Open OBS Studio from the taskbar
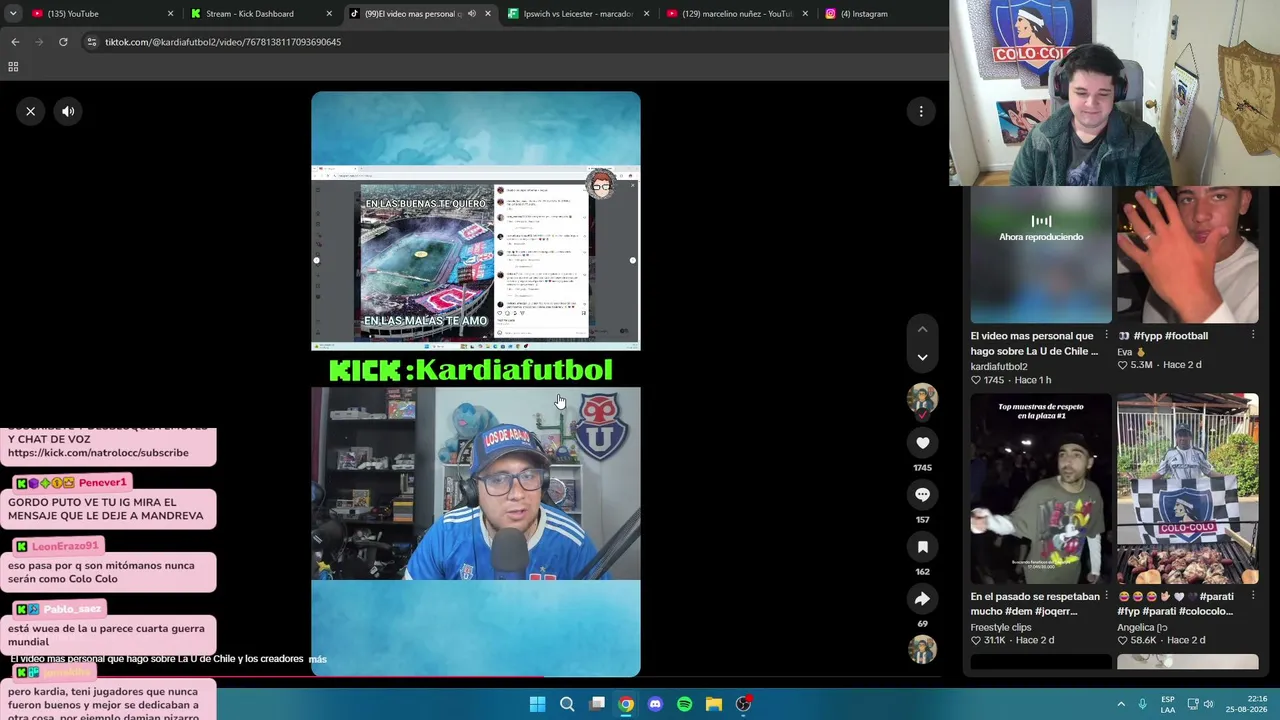 (743, 704)
